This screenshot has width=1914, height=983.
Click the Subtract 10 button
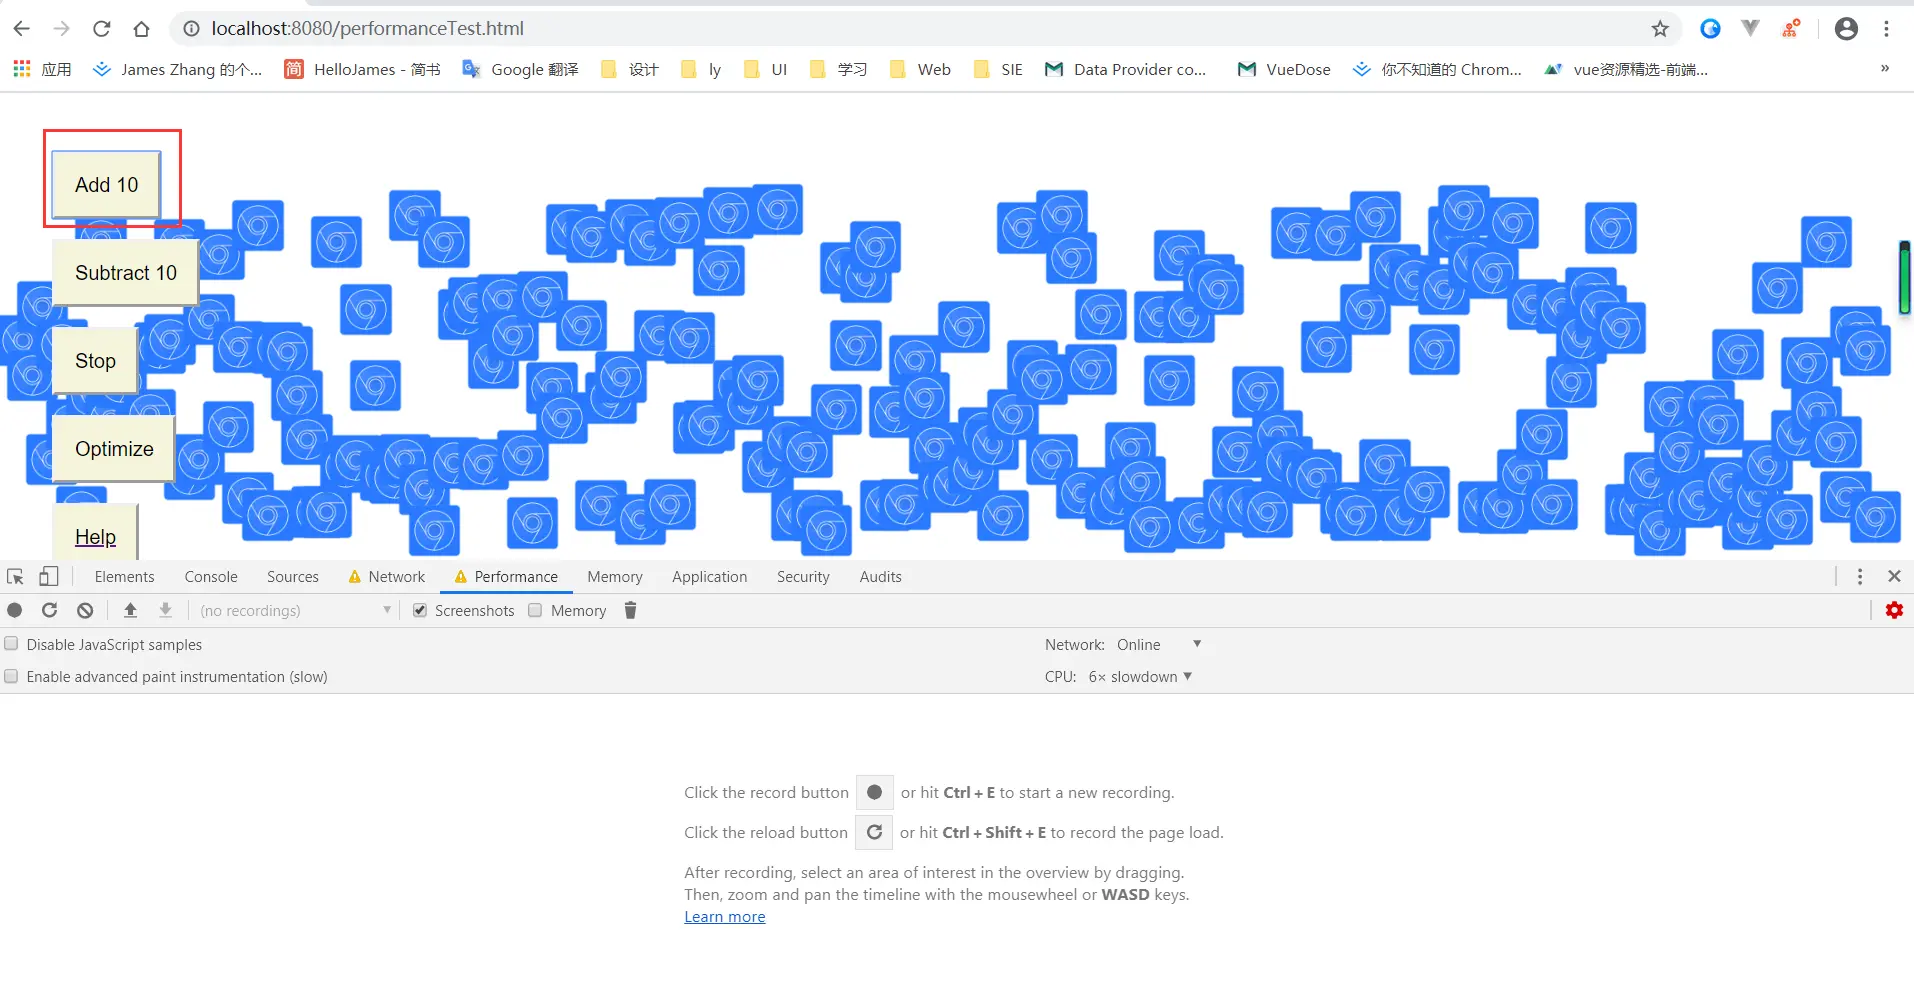pos(126,273)
